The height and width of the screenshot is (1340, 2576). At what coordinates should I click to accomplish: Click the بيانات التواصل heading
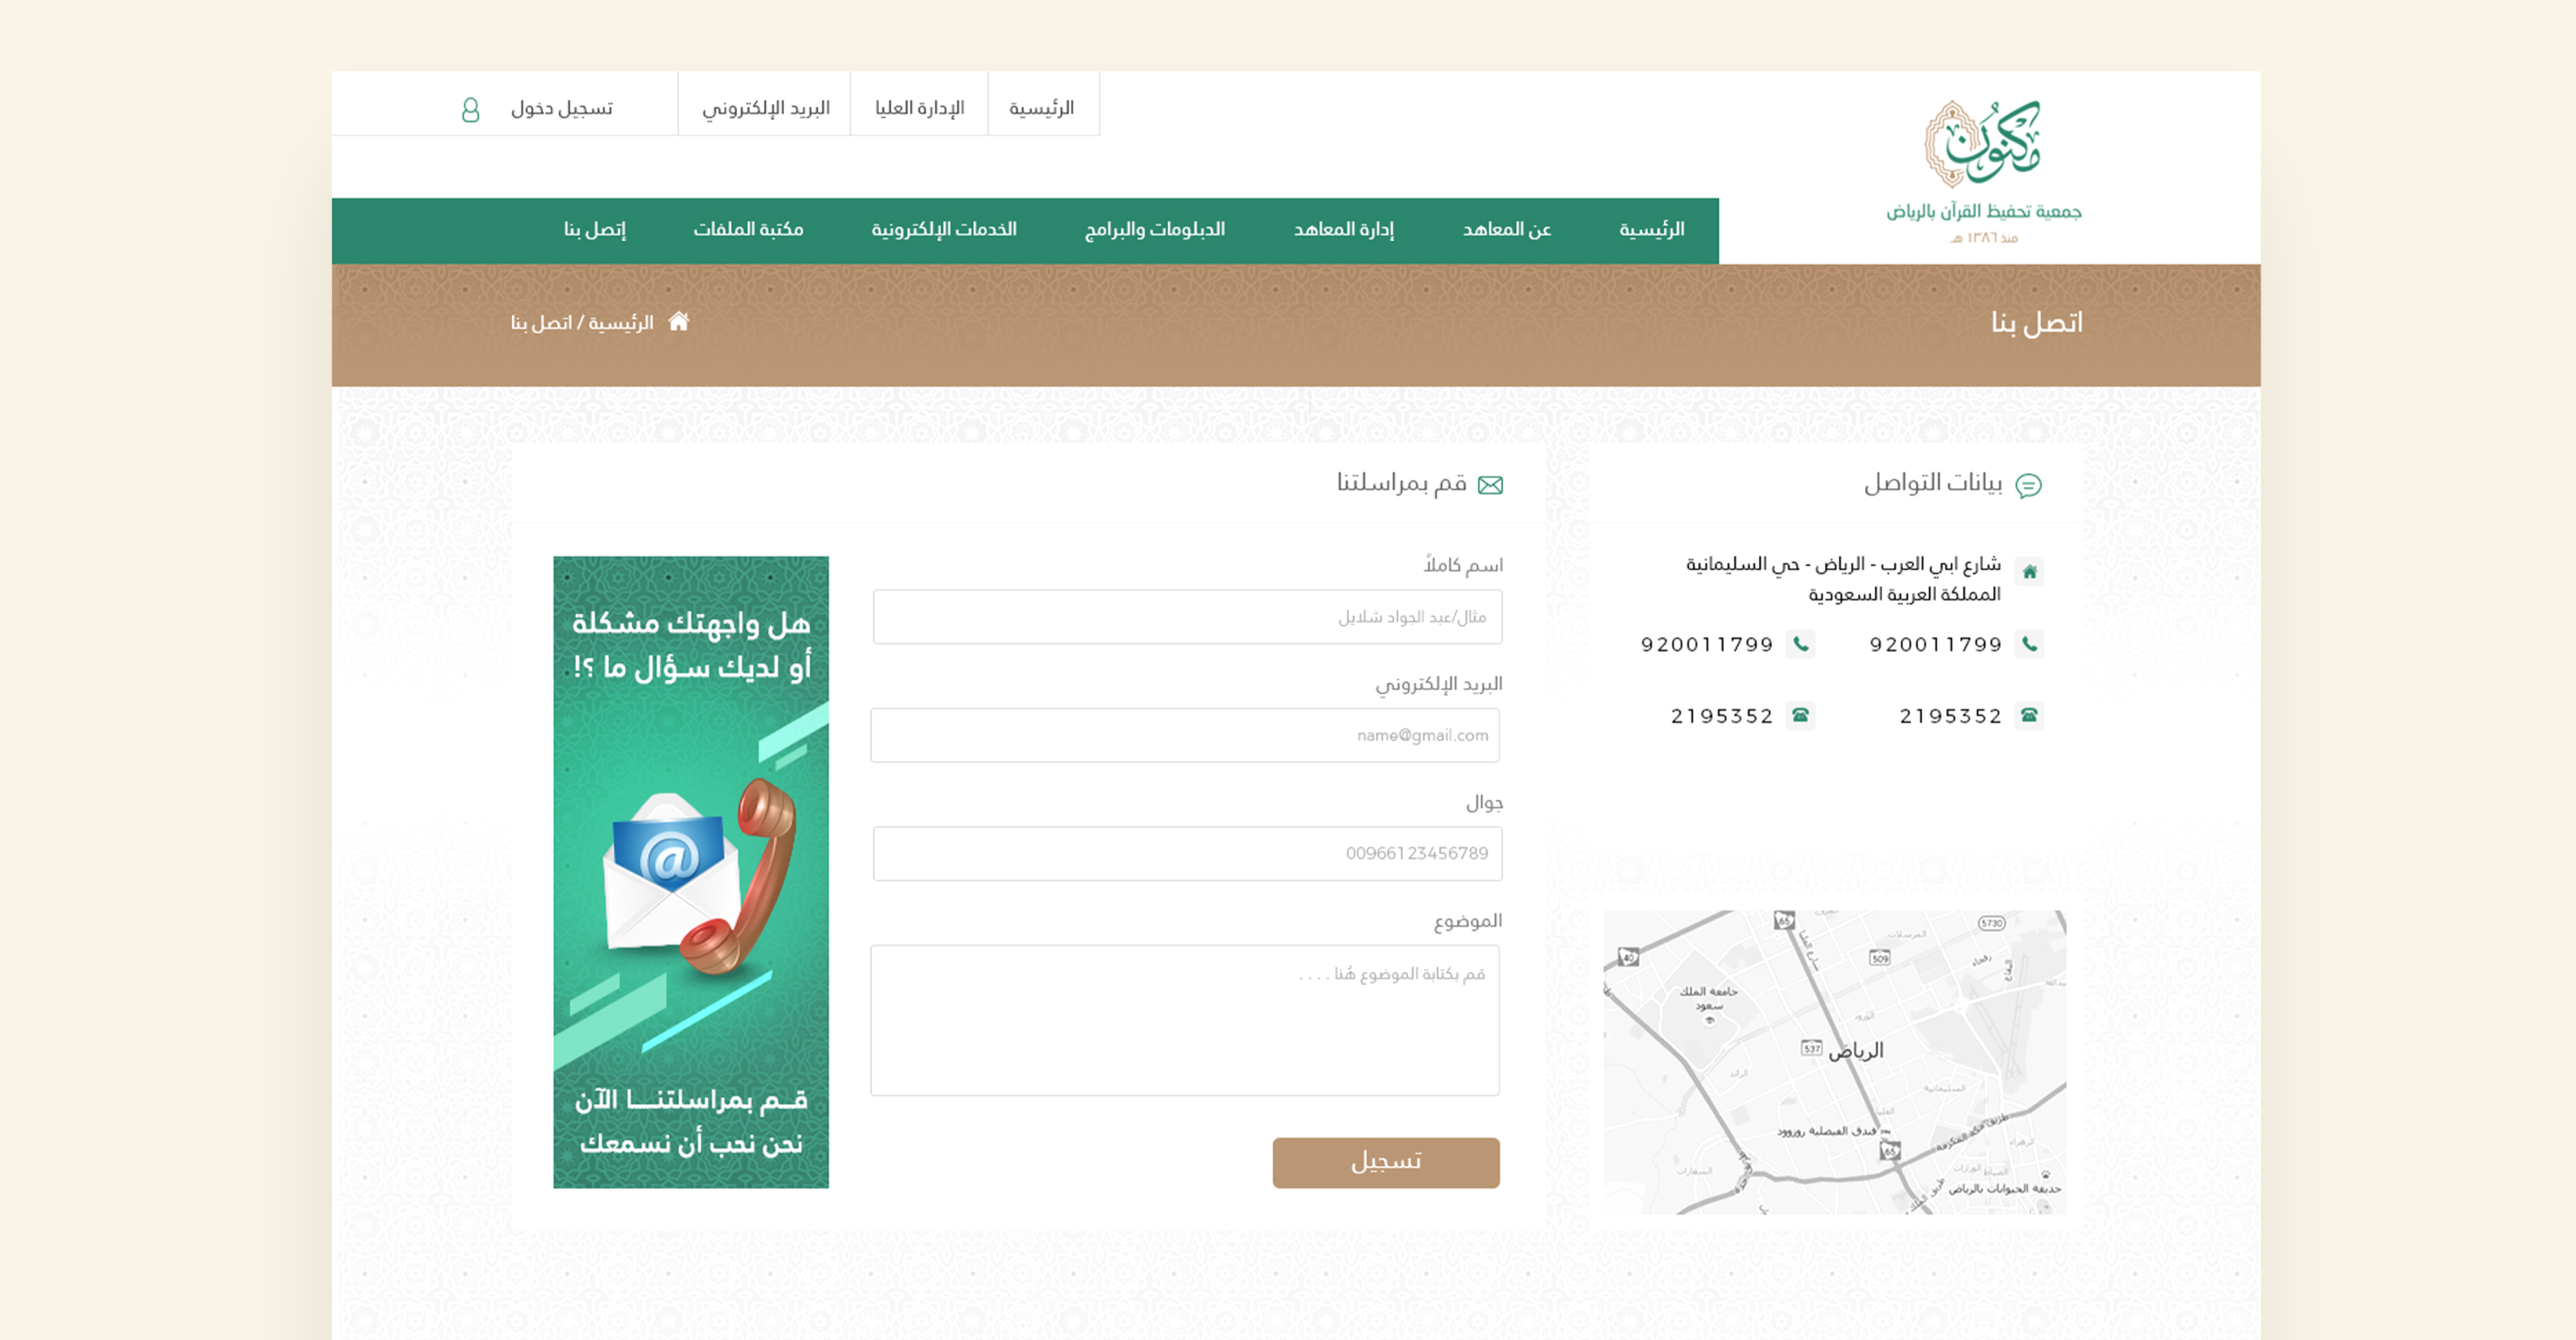(1932, 483)
